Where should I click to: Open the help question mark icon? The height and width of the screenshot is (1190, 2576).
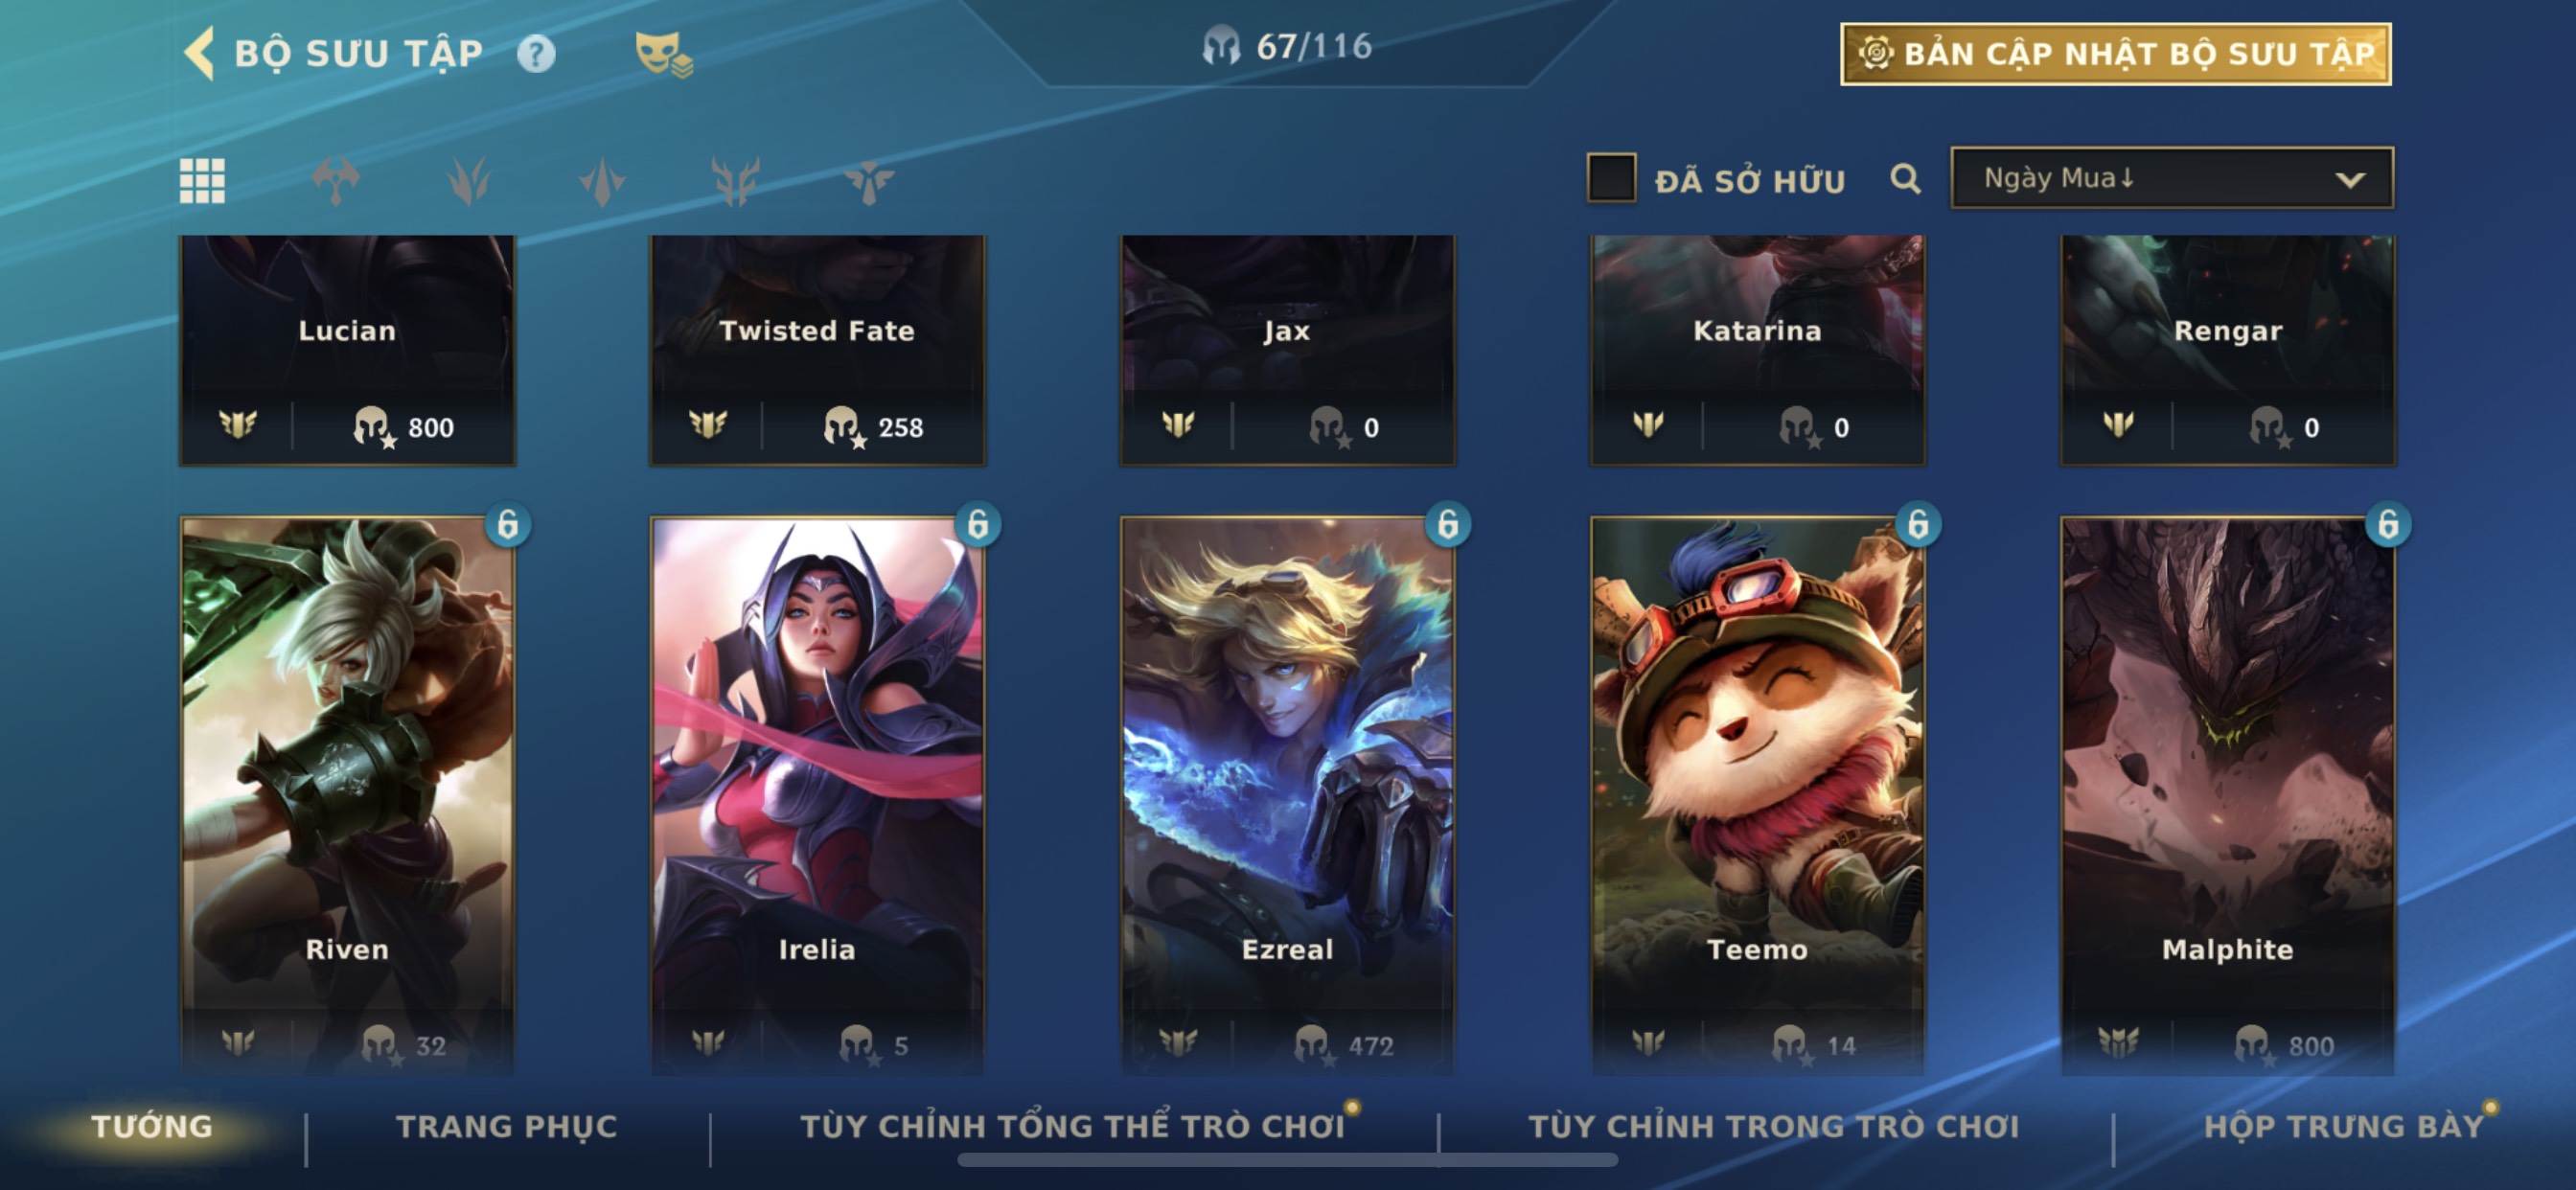536,53
